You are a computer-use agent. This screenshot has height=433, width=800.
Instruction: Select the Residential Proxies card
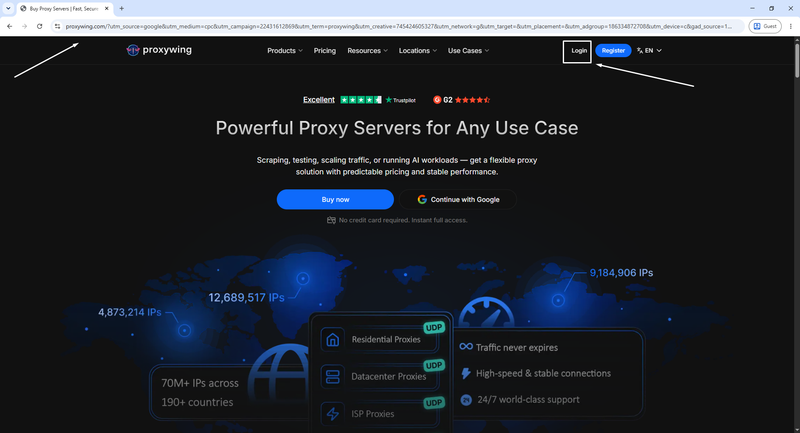click(x=379, y=340)
